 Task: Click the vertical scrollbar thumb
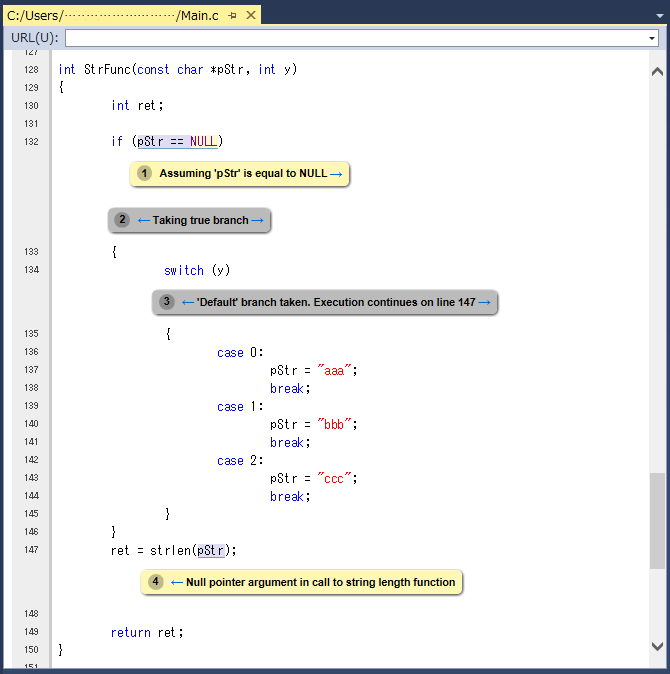(x=657, y=520)
